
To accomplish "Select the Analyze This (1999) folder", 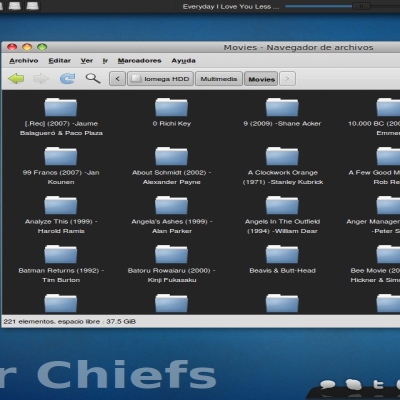I will pos(61,205).
